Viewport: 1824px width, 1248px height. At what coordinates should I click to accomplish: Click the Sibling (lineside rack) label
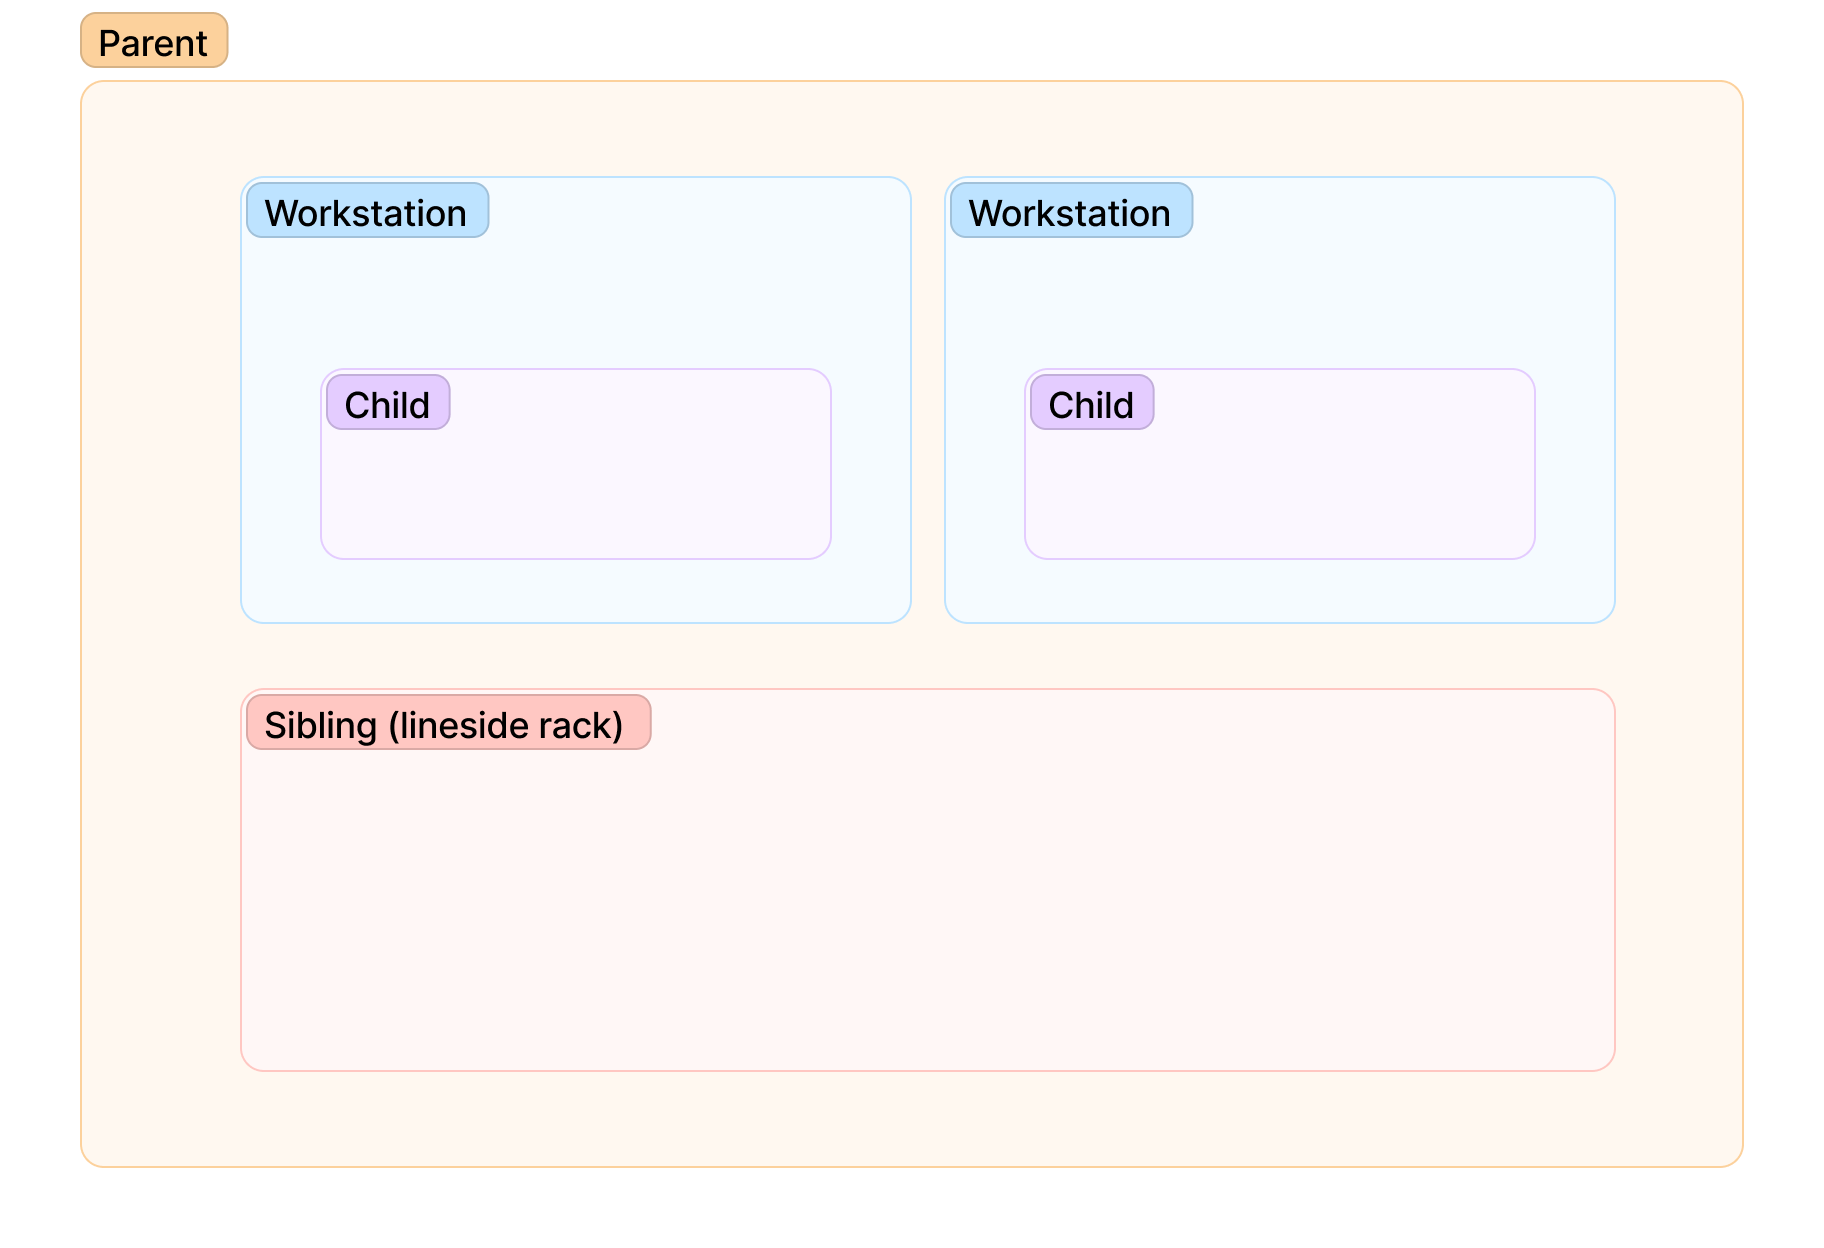pos(449,722)
